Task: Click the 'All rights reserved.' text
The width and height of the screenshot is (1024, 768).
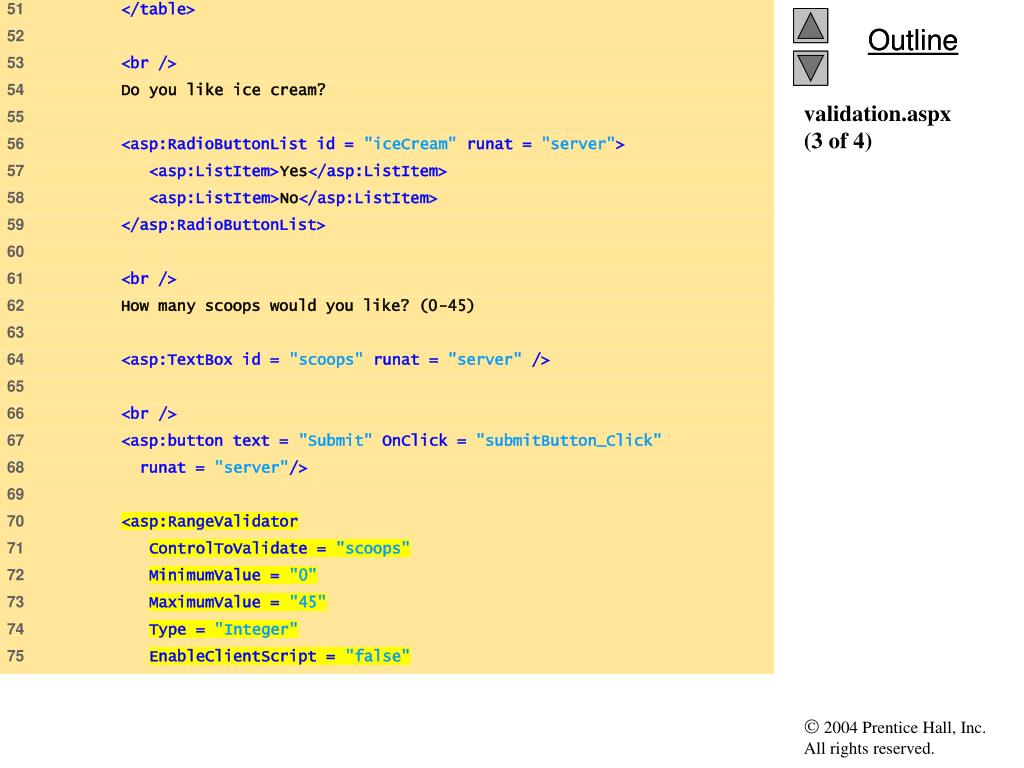Action: [x=869, y=748]
